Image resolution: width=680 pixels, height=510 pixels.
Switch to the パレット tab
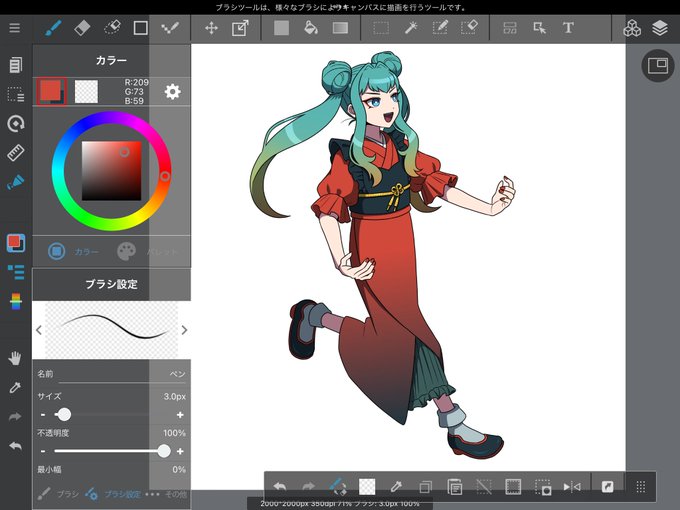148,252
